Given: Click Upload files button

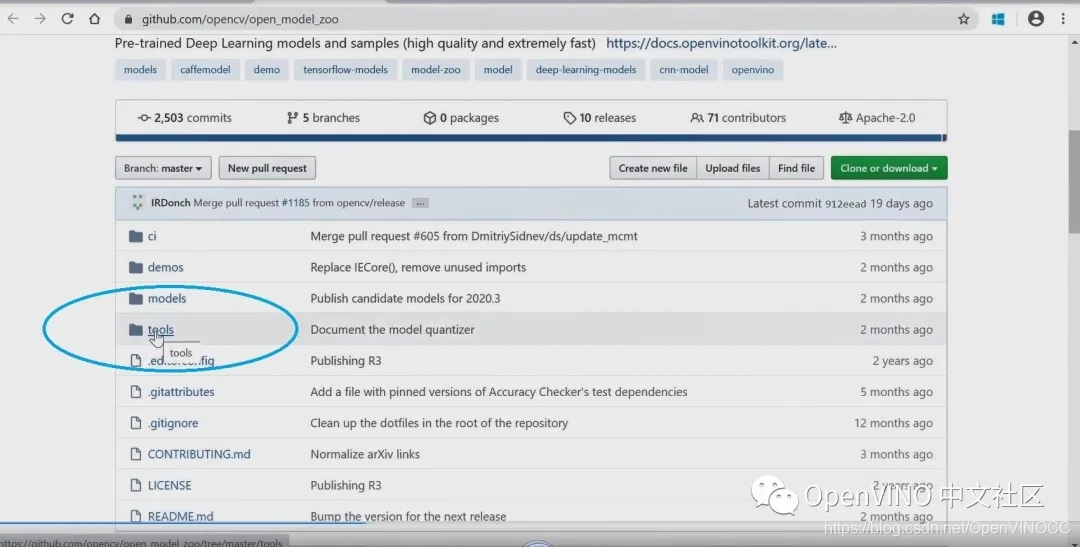Looking at the screenshot, I should 733,168.
